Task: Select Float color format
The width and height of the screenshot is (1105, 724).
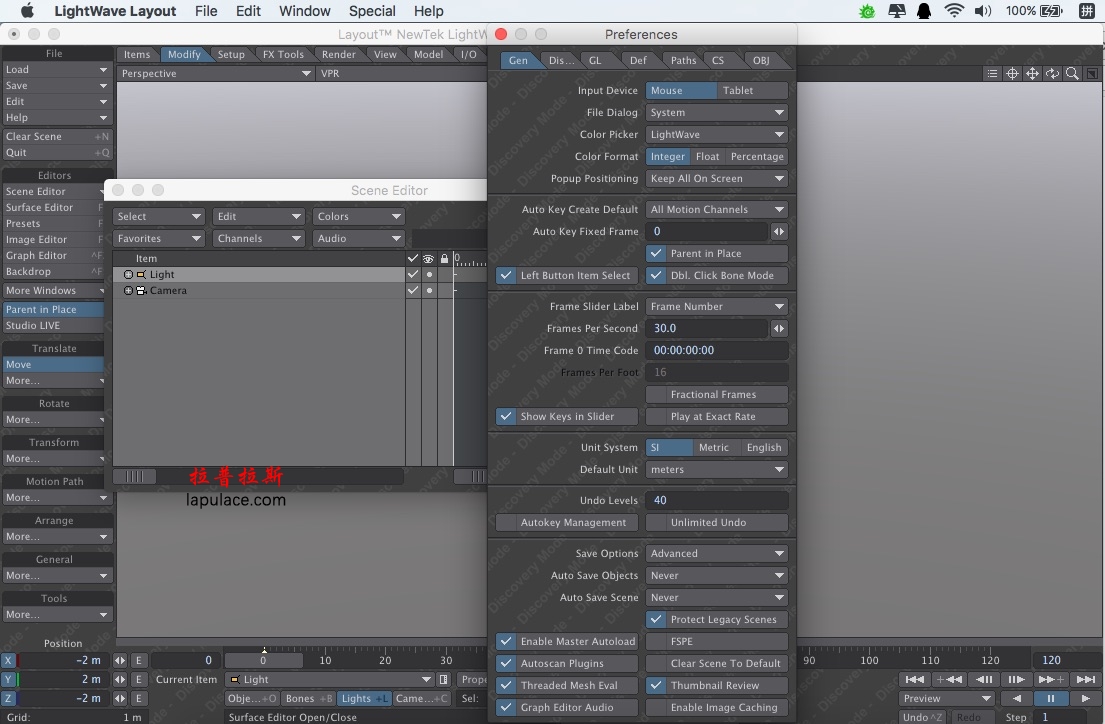Action: point(708,157)
